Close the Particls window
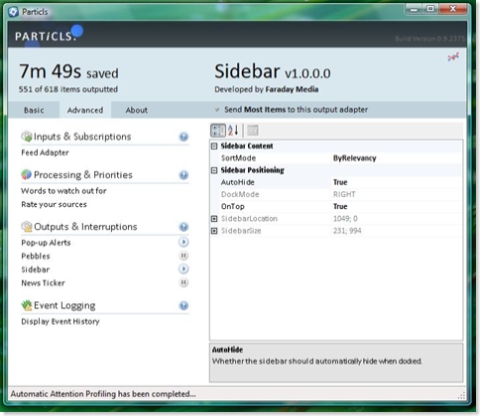Viewport: 480px width, 416px height. (x=453, y=9)
